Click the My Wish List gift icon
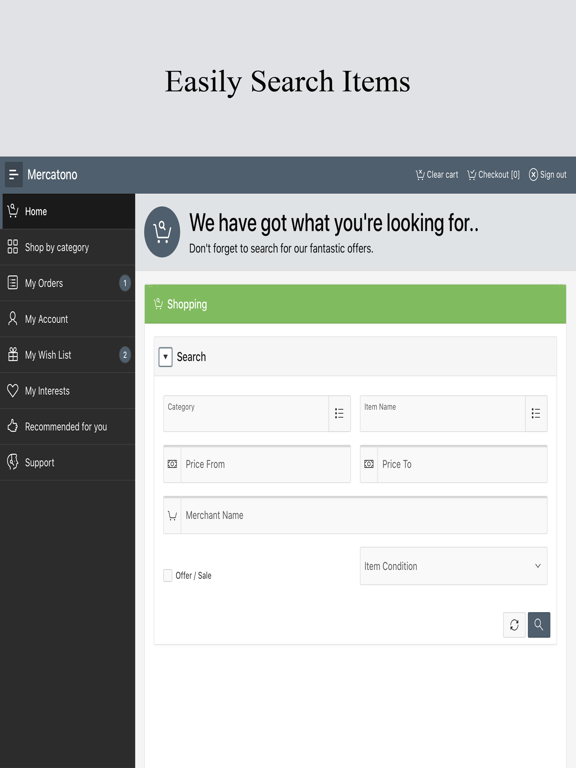 tap(13, 354)
